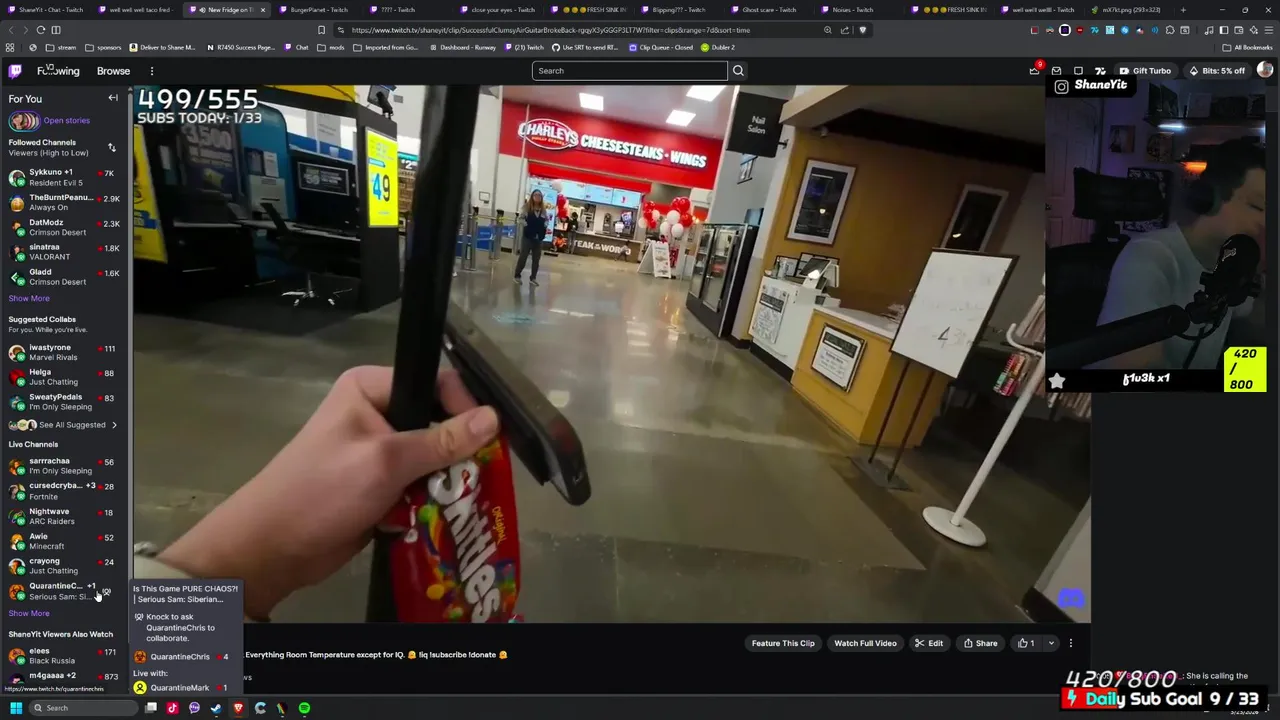Focus the Twitch search field
This screenshot has height=720, width=1280.
(630, 71)
